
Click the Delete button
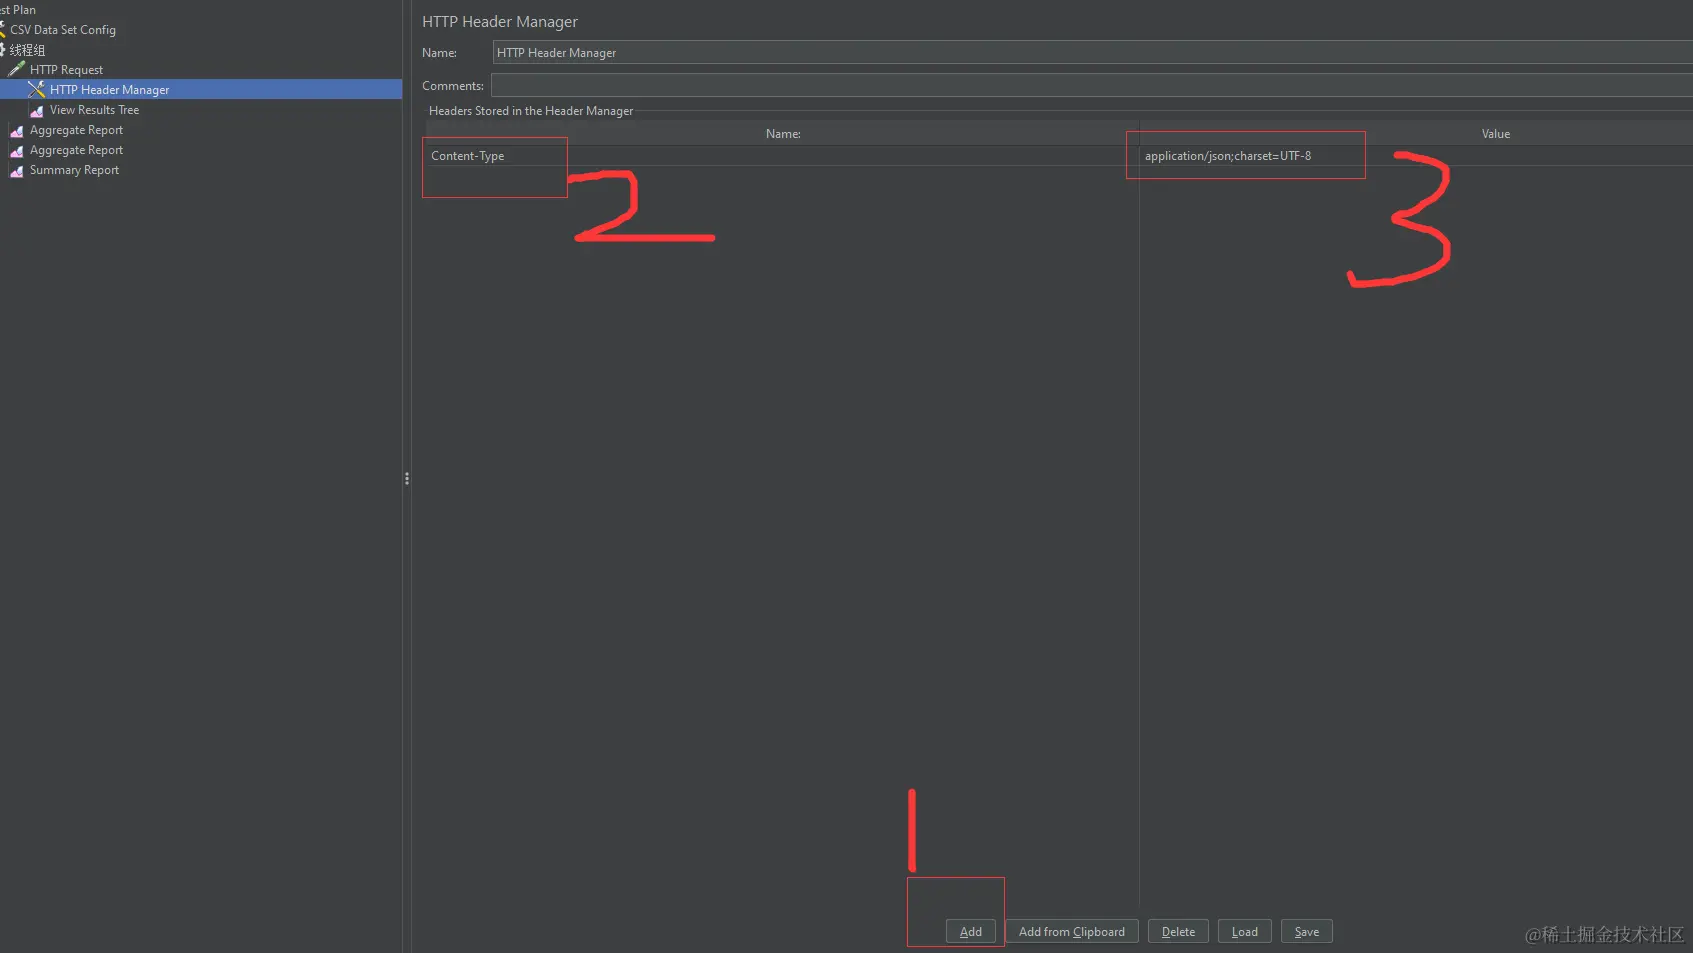tap(1178, 932)
